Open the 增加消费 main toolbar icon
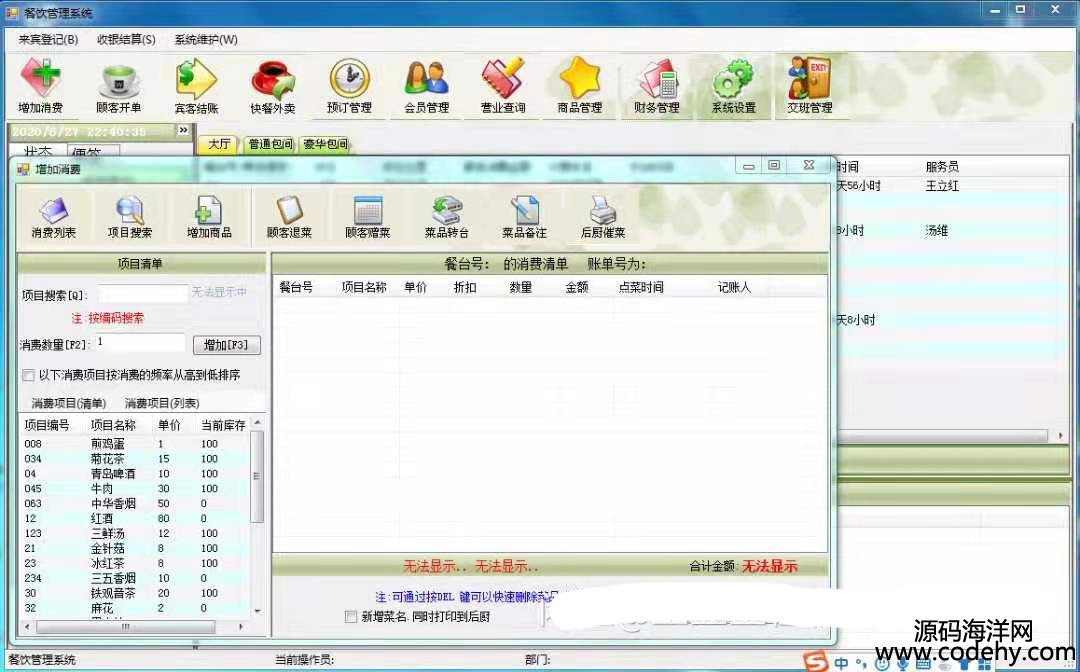 coord(41,86)
